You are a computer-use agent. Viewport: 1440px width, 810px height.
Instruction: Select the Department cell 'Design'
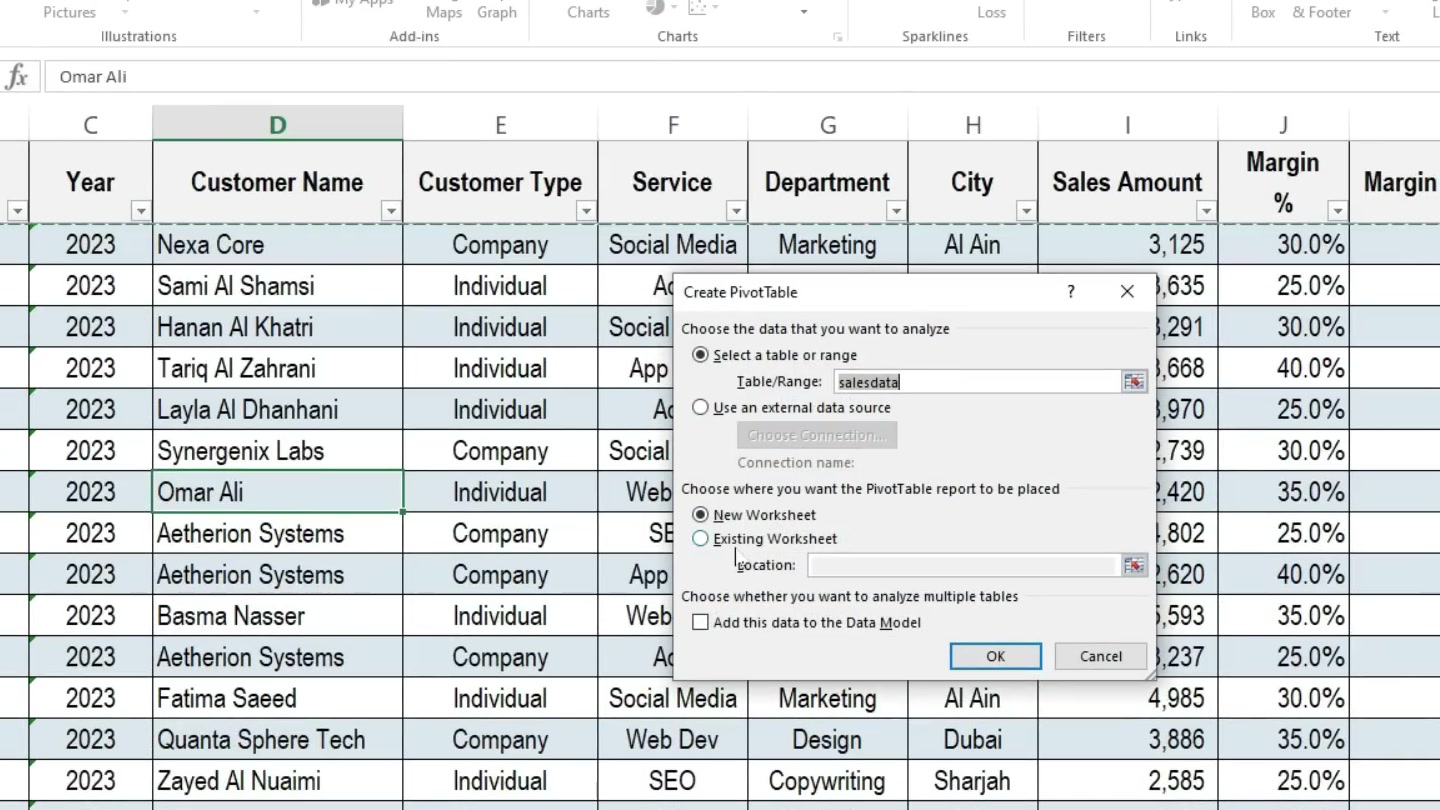click(x=828, y=740)
